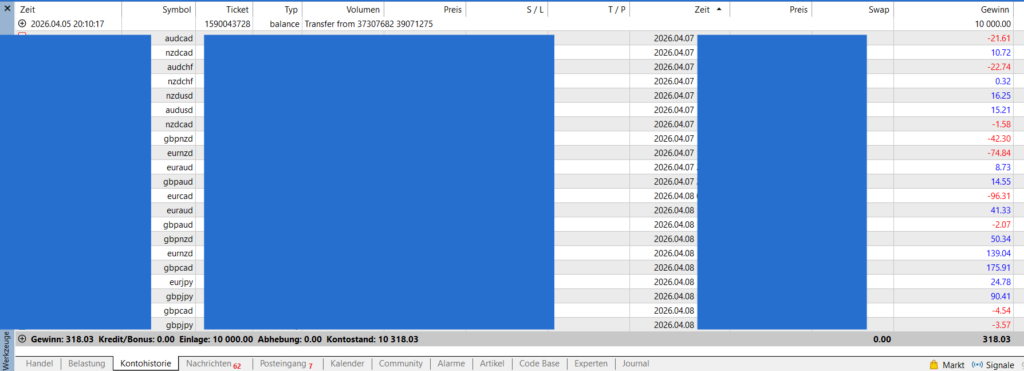Switch to the Experten tab

(591, 364)
